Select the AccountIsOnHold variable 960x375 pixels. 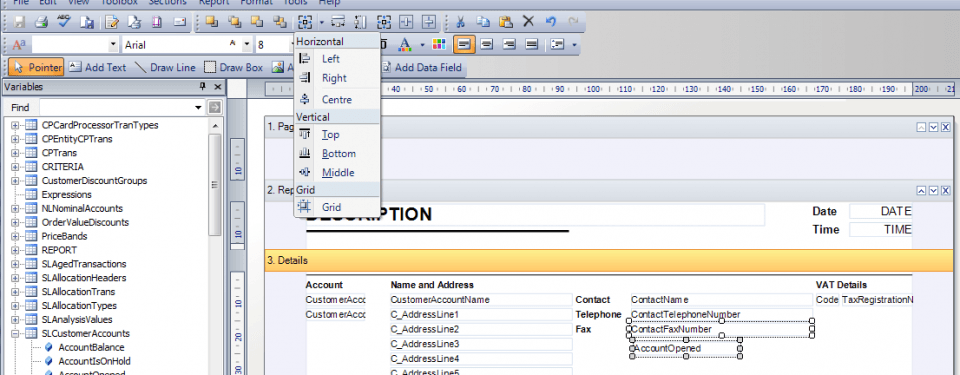[94, 362]
